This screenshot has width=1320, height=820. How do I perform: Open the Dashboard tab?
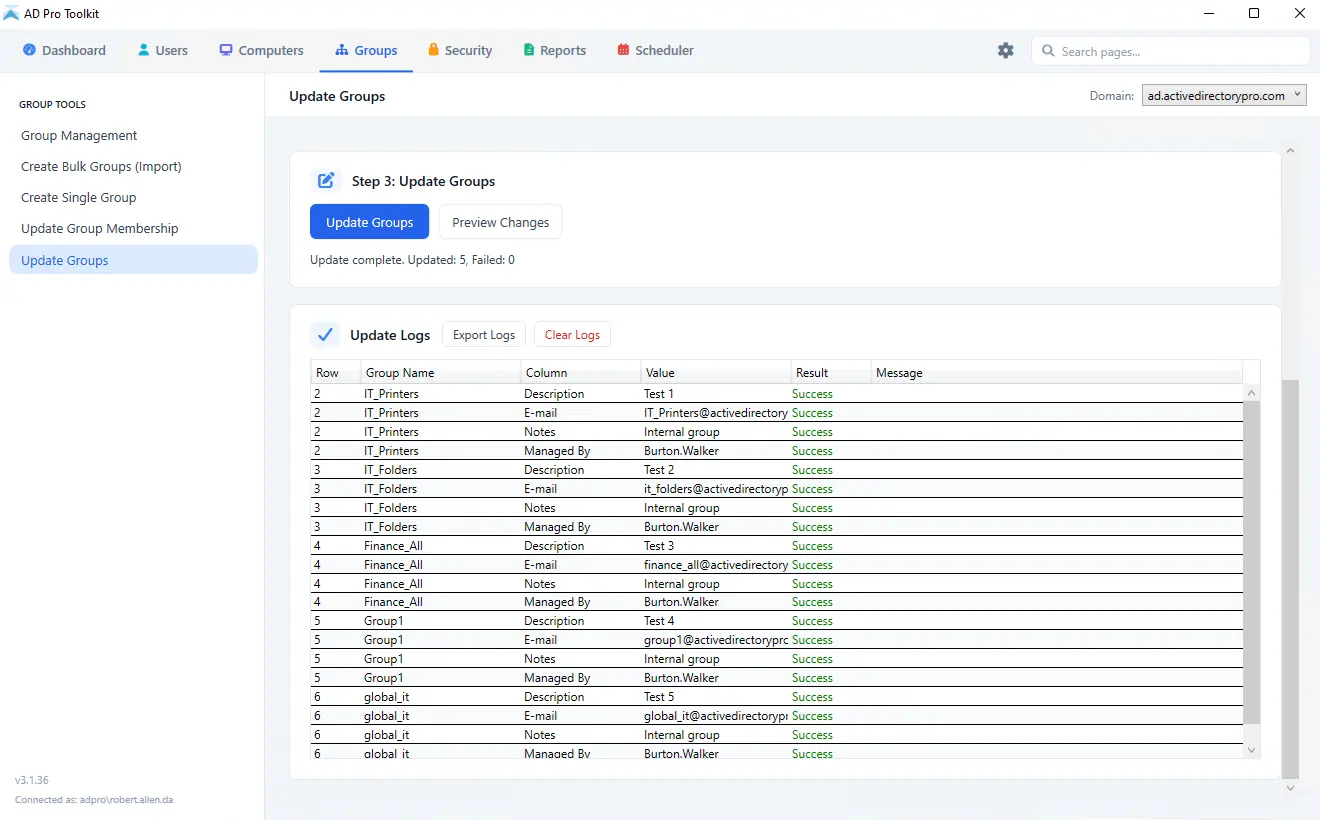click(x=64, y=50)
